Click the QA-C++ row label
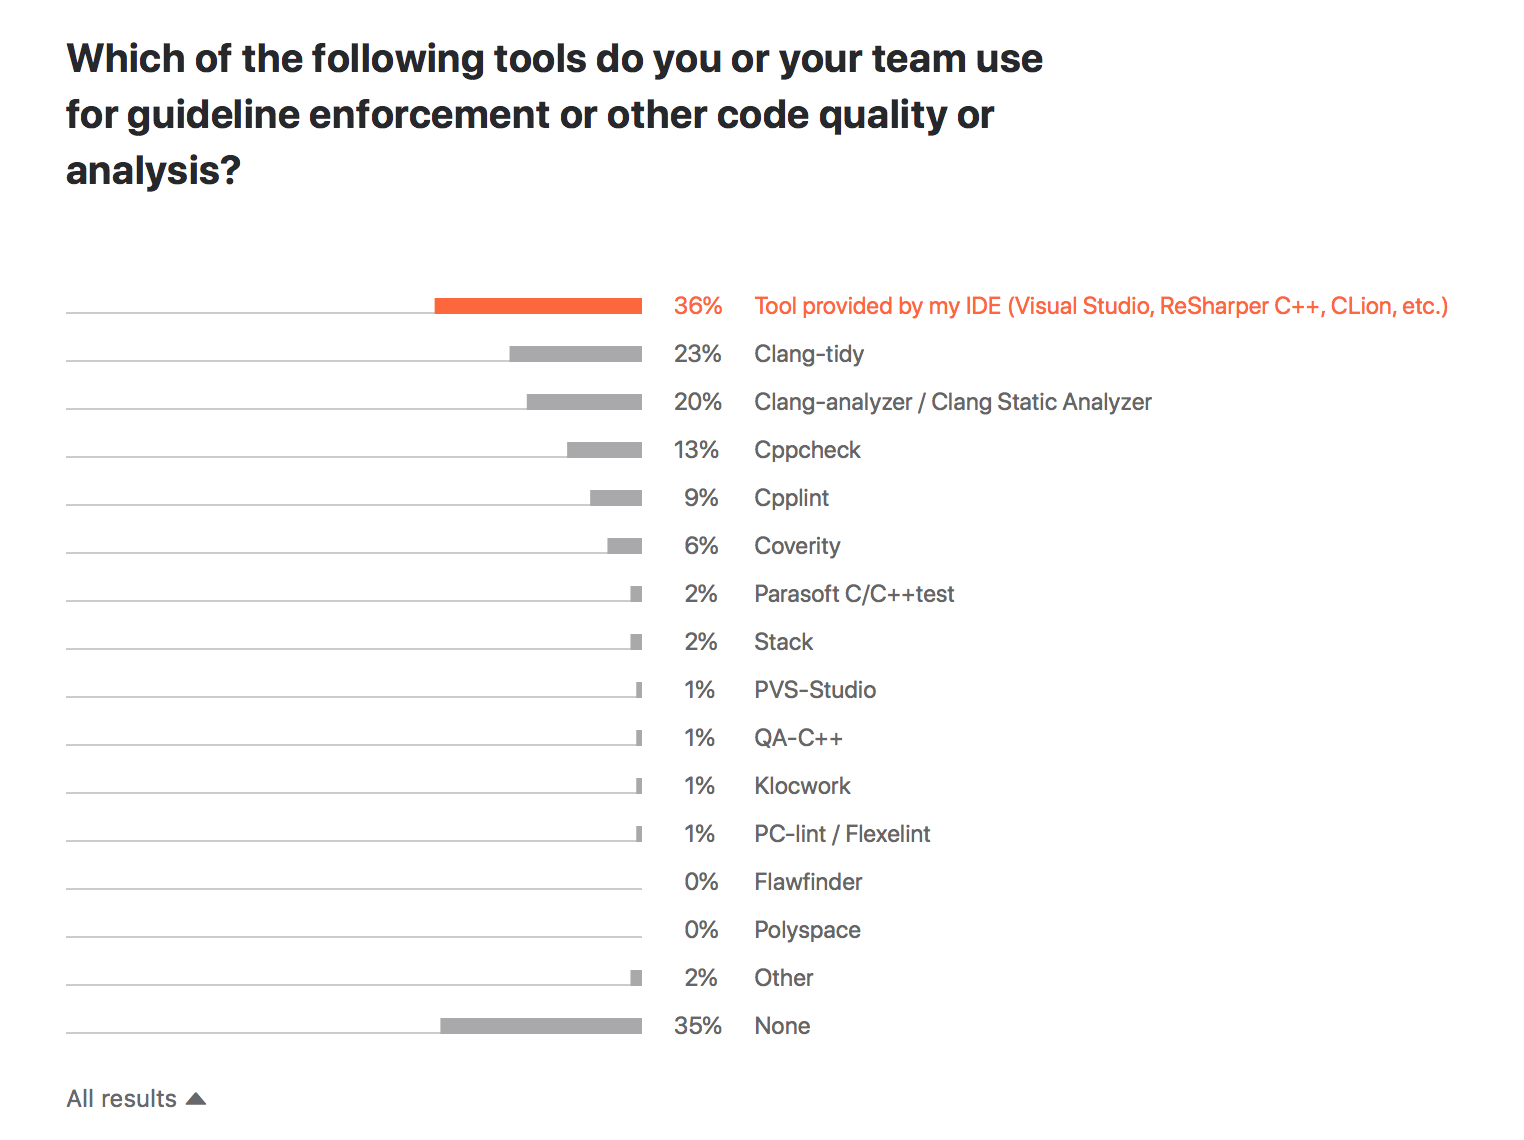The image size is (1524, 1140). (798, 738)
